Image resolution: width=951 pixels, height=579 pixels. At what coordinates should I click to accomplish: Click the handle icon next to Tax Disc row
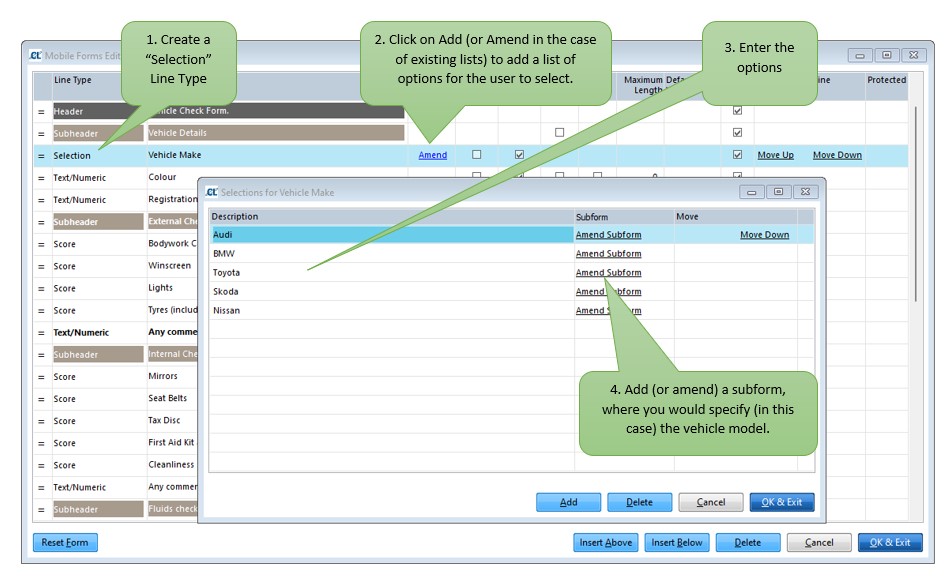click(40, 420)
